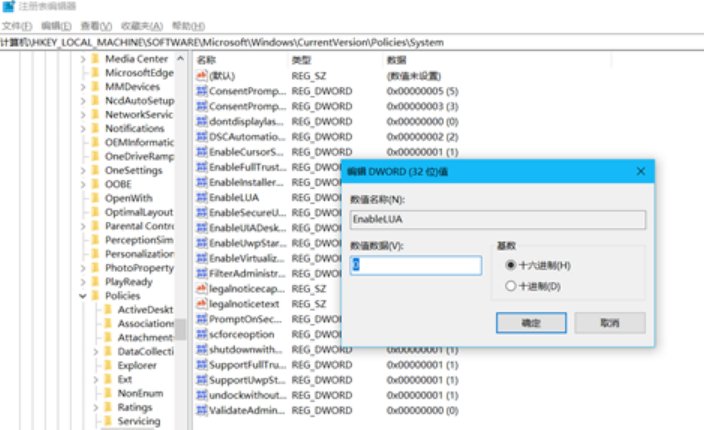Click the tree pane scroll-up arrow
The height and width of the screenshot is (430, 704).
coord(180,58)
